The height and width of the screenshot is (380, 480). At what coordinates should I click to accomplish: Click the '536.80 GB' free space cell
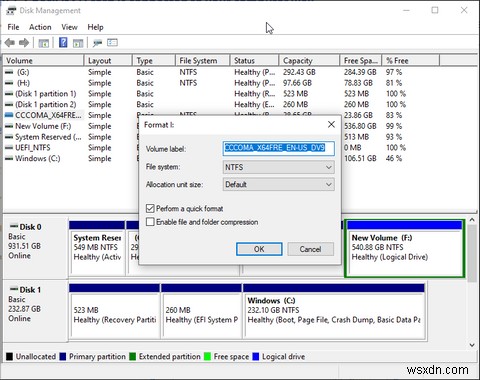coord(360,126)
